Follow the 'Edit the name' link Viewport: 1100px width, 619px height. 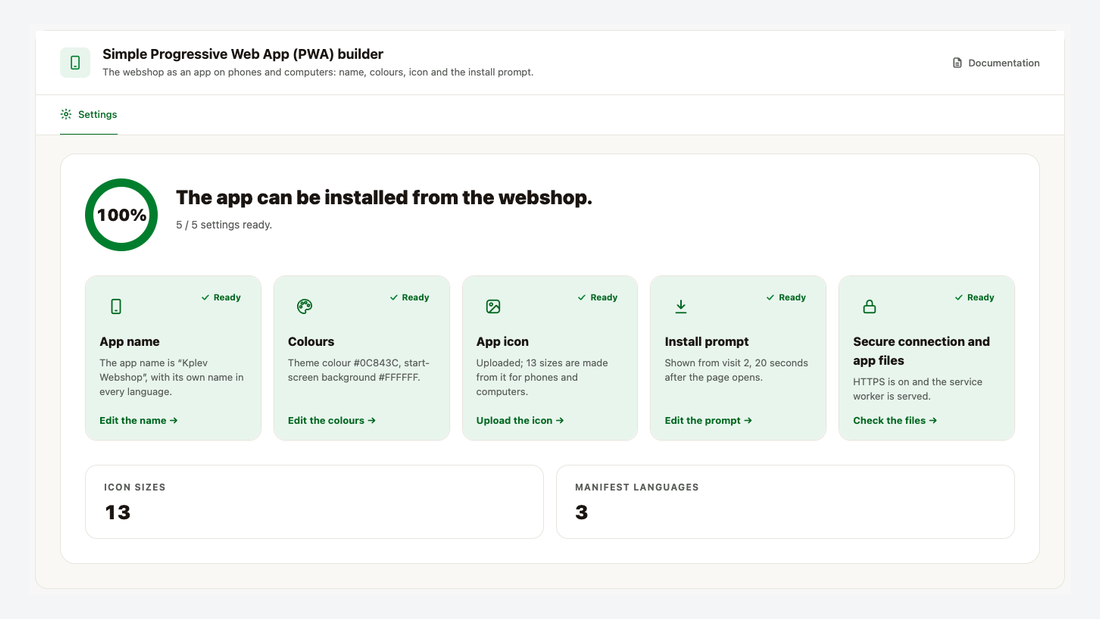[138, 420]
